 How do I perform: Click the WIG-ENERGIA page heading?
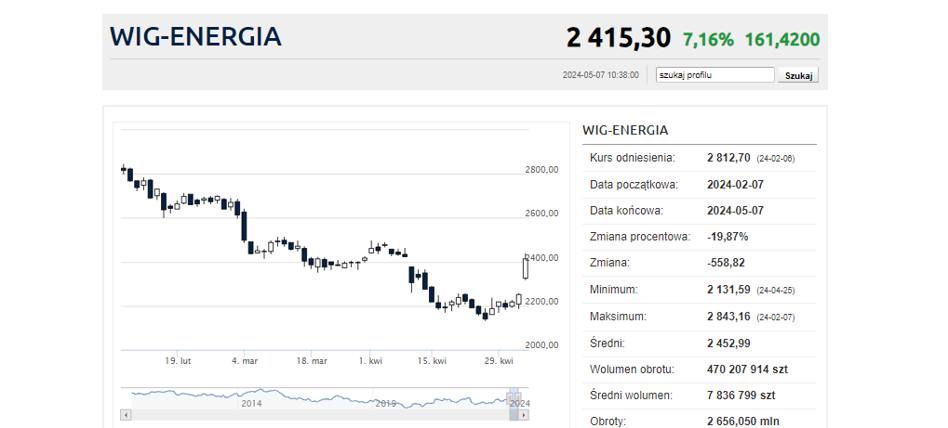click(195, 36)
